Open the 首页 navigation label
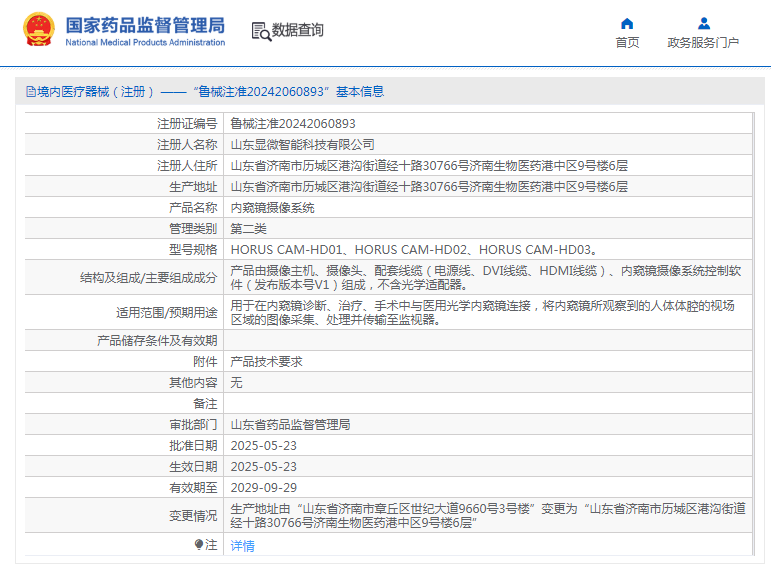 [627, 43]
